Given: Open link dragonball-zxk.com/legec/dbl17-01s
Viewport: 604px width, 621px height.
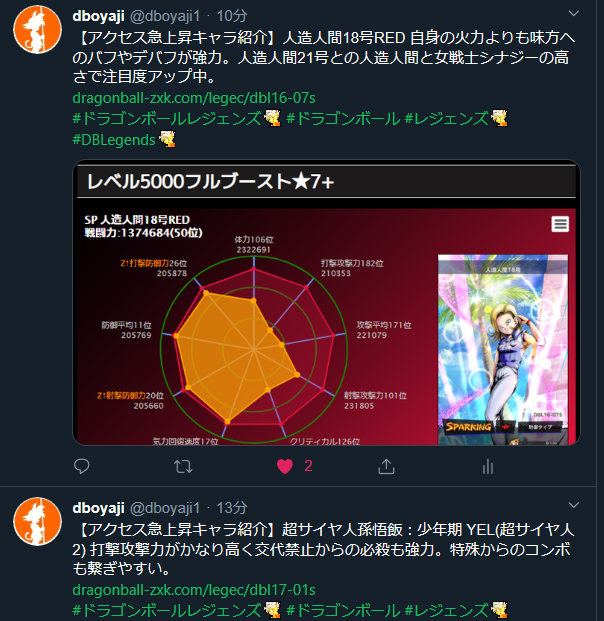Looking at the screenshot, I should [194, 590].
